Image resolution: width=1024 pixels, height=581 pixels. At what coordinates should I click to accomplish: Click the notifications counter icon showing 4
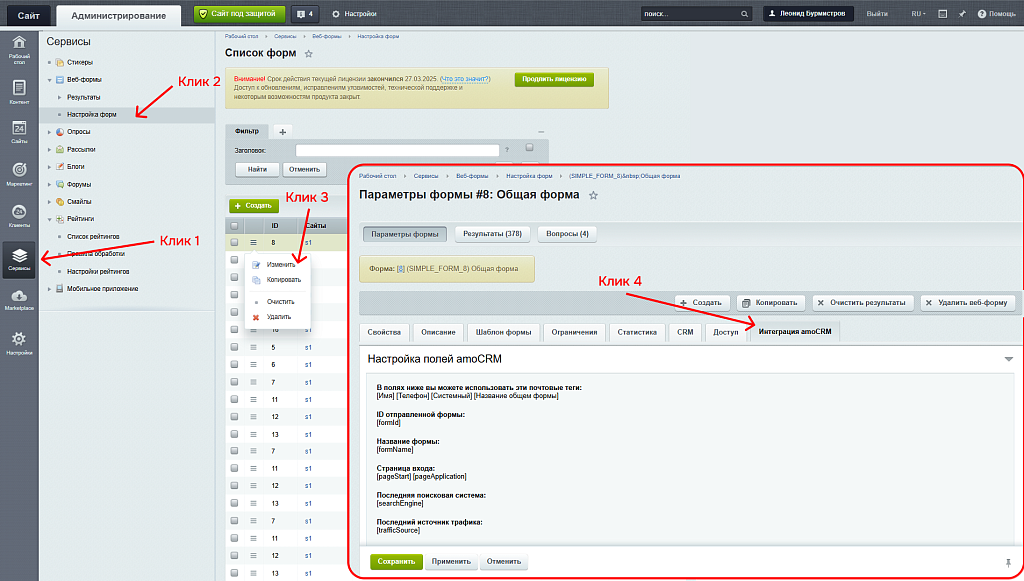tap(305, 14)
